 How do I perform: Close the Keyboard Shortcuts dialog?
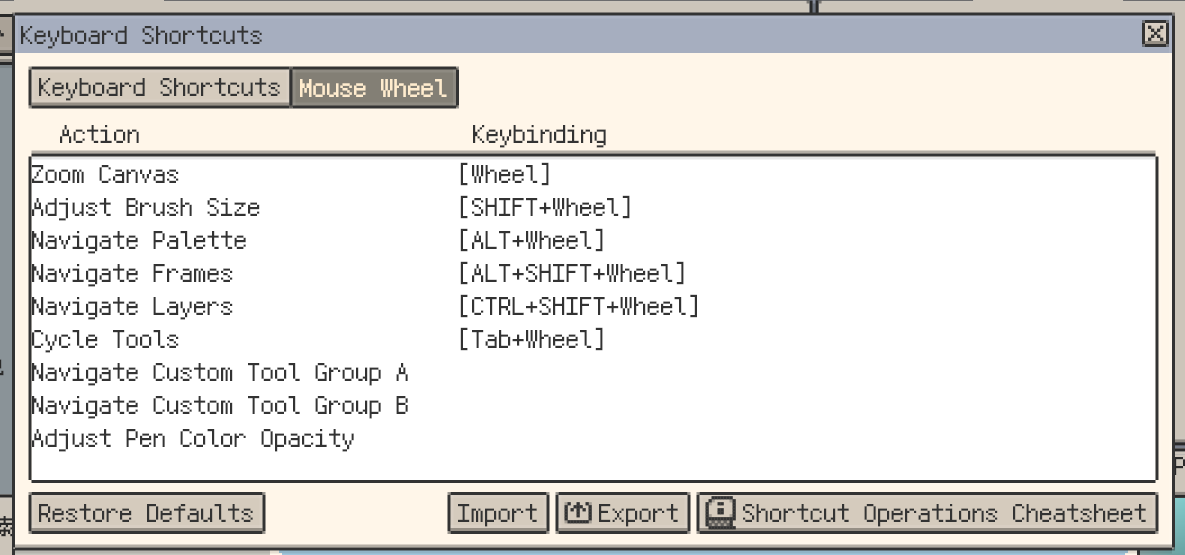[1154, 35]
